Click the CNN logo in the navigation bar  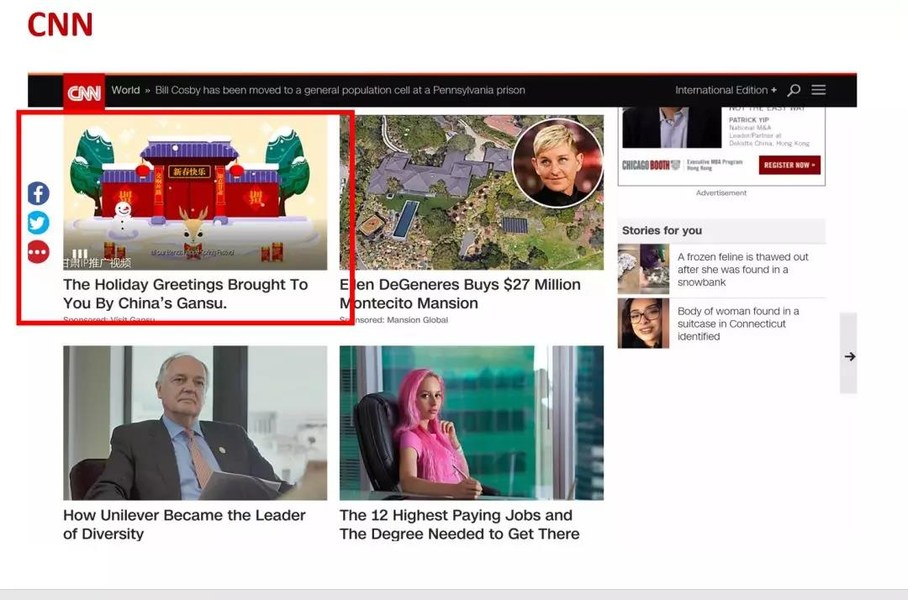coord(84,92)
